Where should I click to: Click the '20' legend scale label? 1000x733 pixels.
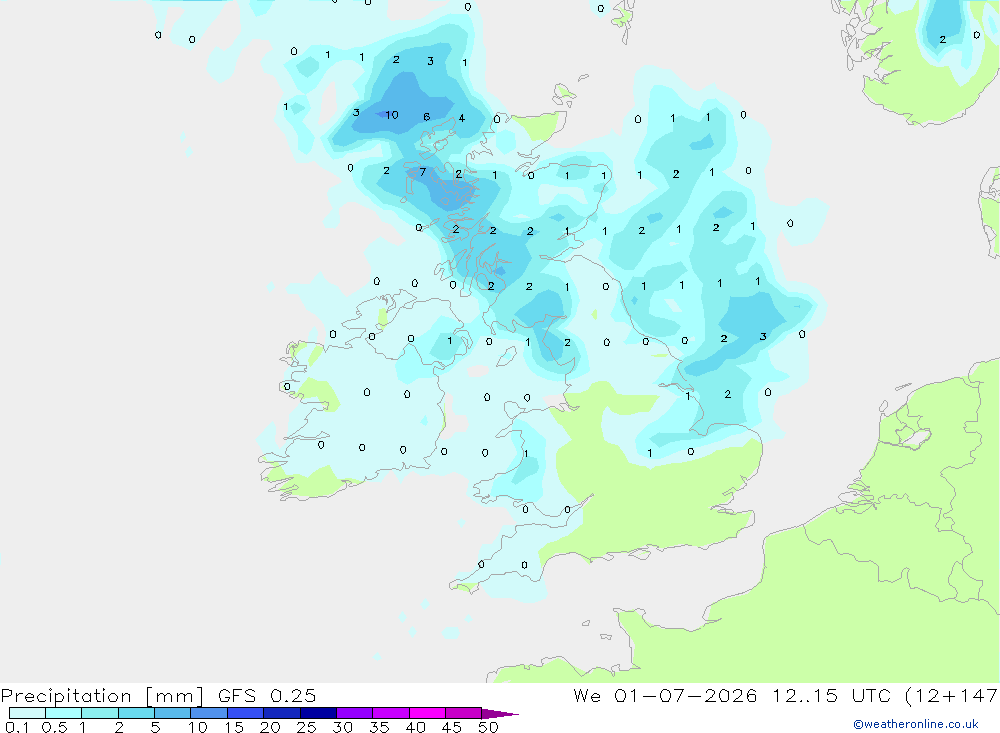click(x=270, y=727)
